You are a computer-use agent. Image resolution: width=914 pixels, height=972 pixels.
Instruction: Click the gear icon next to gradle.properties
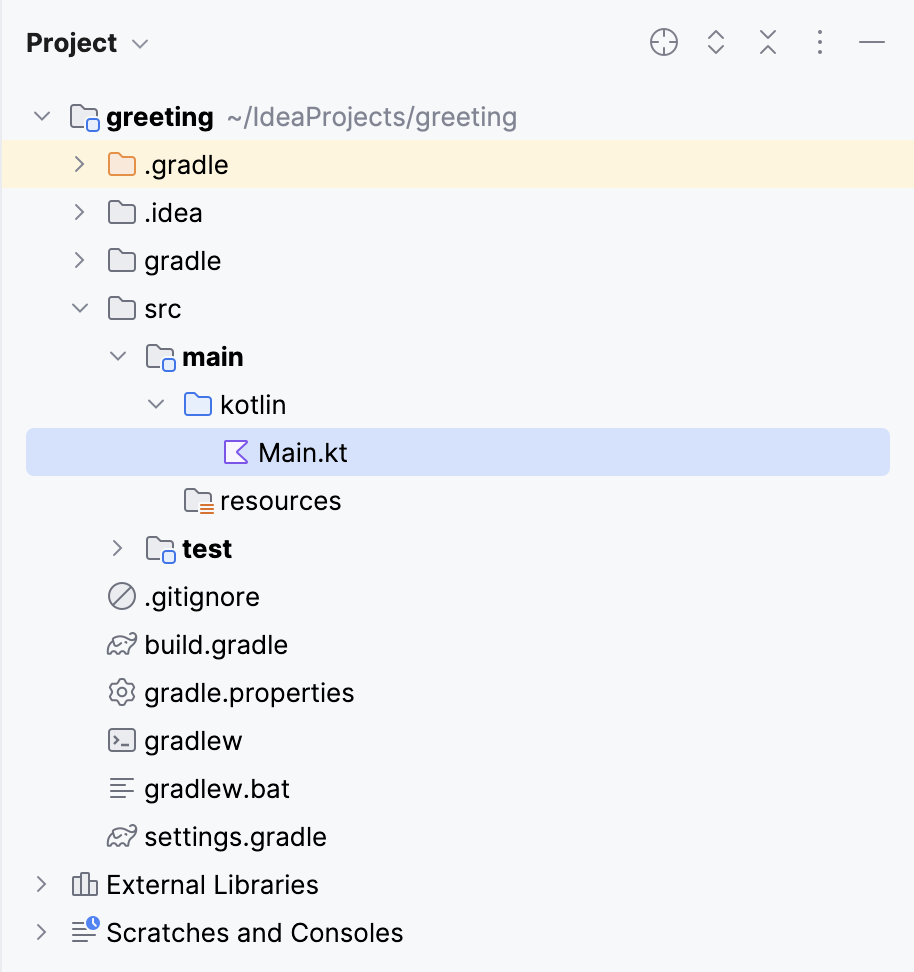[120, 692]
